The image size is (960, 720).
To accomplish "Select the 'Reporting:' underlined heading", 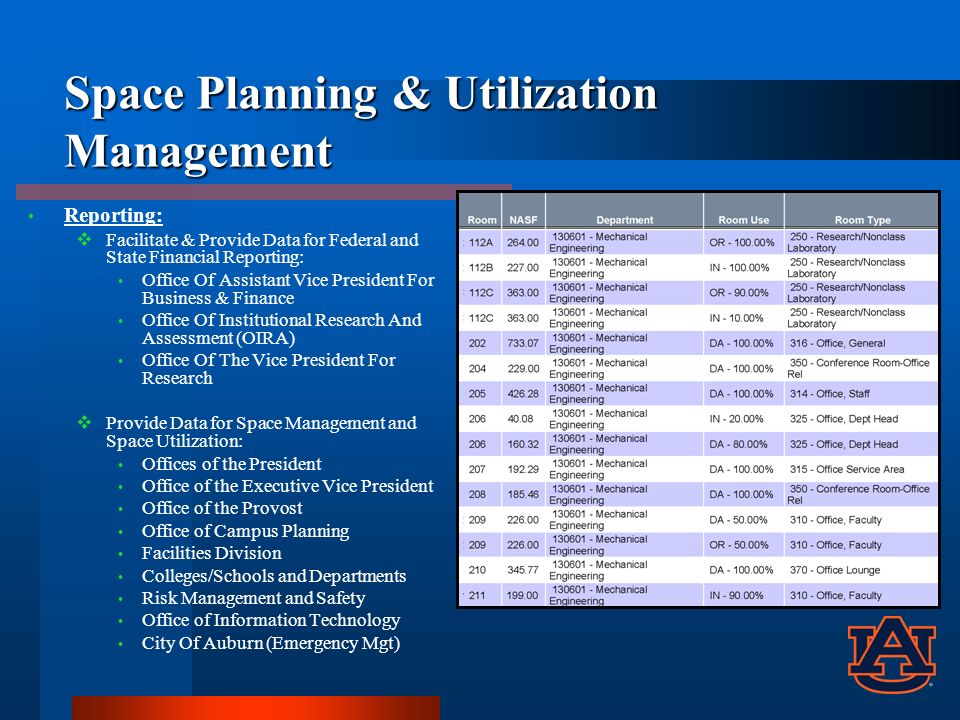I will coord(113,215).
